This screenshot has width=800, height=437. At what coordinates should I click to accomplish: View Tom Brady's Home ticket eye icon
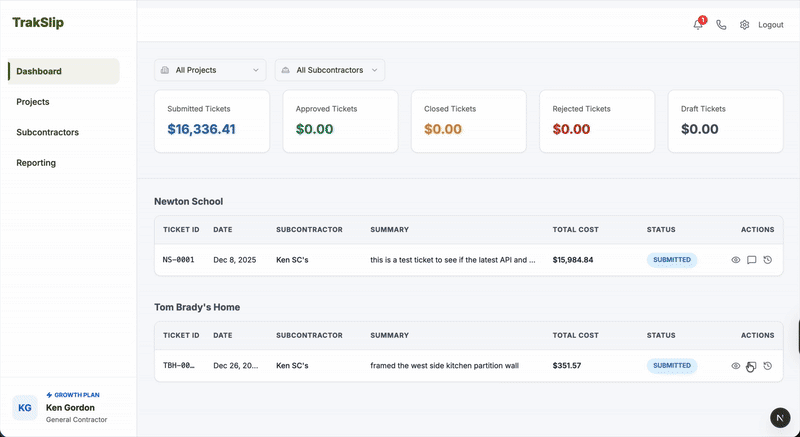tap(736, 366)
